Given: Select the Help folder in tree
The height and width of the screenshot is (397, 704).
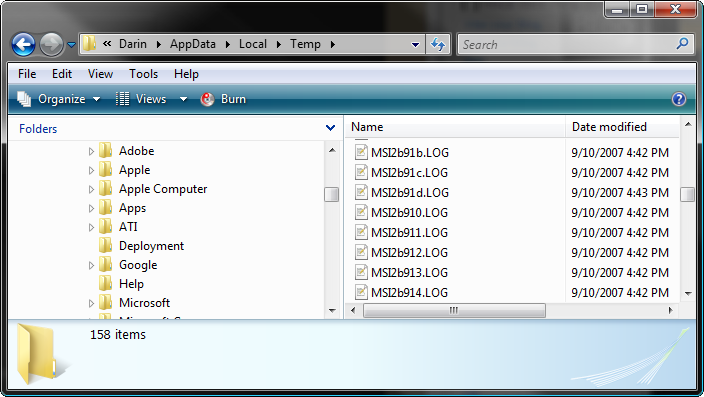Looking at the screenshot, I should 131,284.
